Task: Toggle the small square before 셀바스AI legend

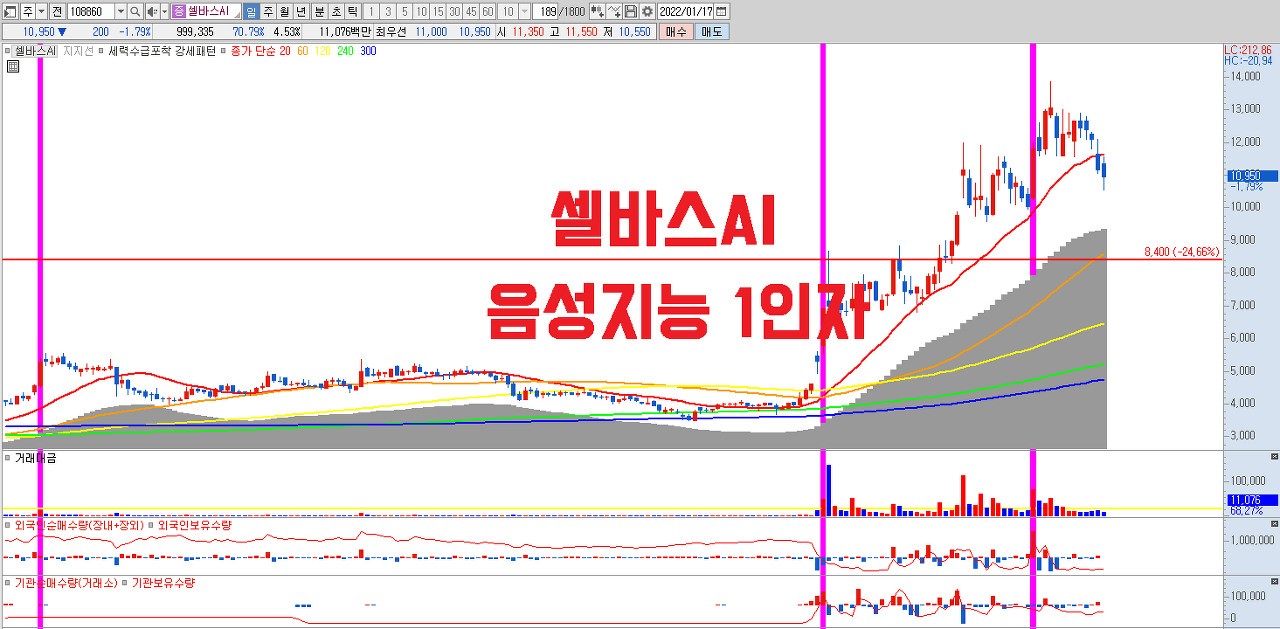Action: click(7, 50)
